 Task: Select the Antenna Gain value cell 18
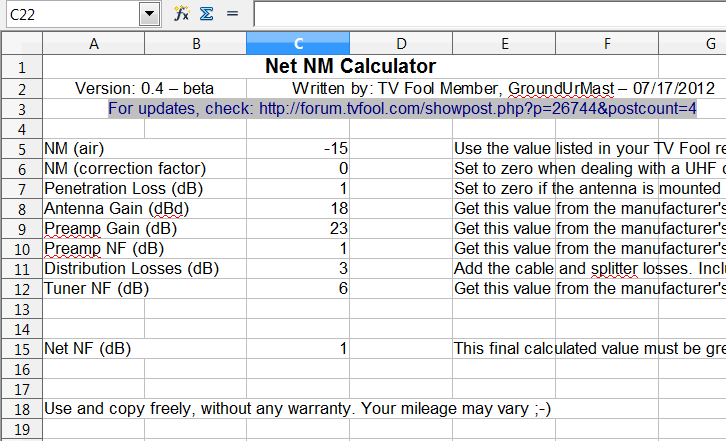[298, 208]
